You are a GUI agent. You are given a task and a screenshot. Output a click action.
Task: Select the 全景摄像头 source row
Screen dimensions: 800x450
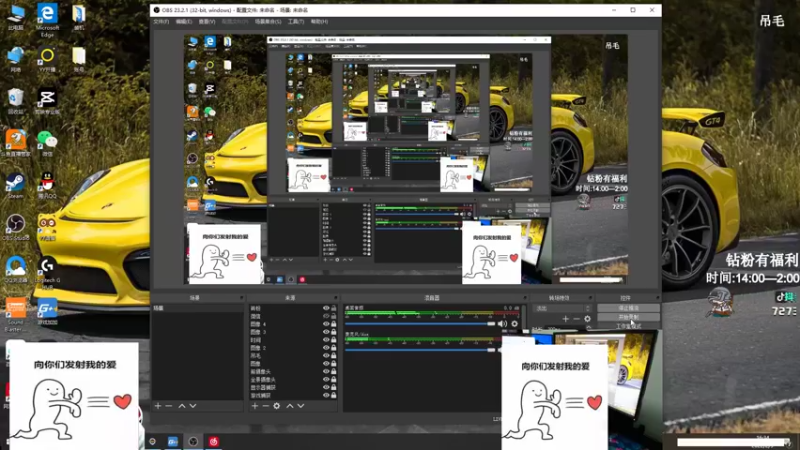click(x=293, y=379)
